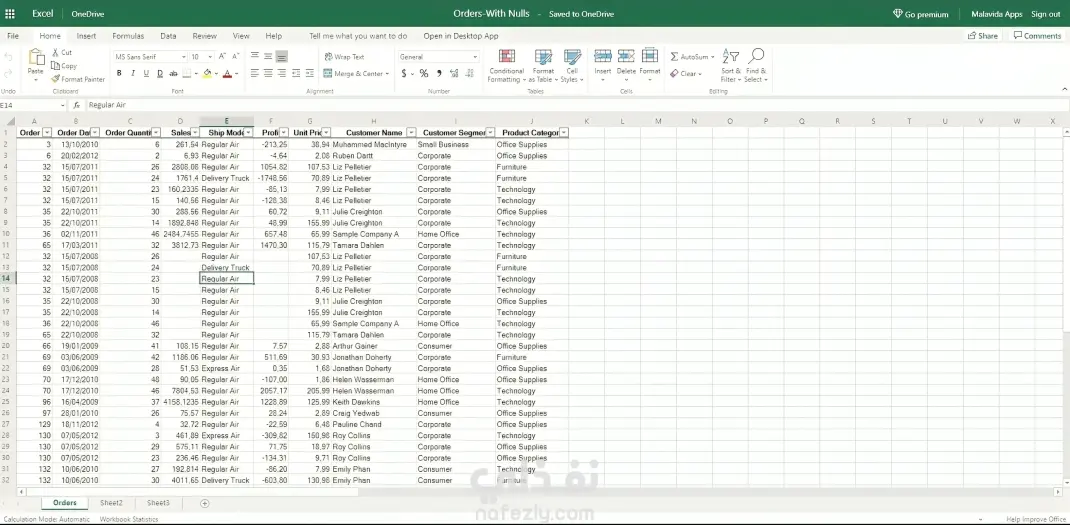Open the app launcher waffle icon

10,14
